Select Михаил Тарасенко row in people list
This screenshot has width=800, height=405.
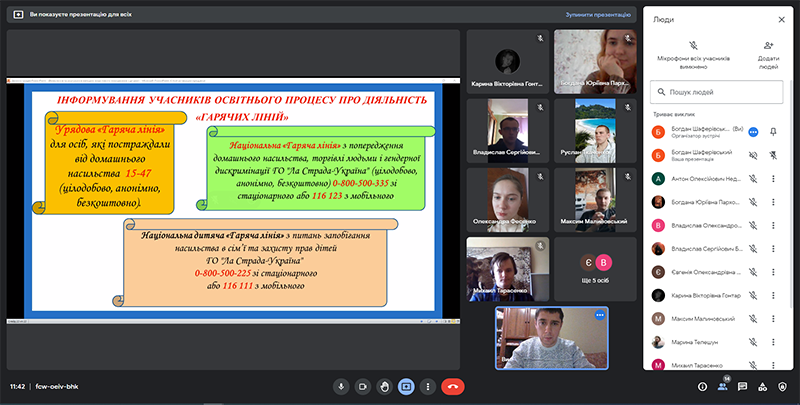coord(716,364)
